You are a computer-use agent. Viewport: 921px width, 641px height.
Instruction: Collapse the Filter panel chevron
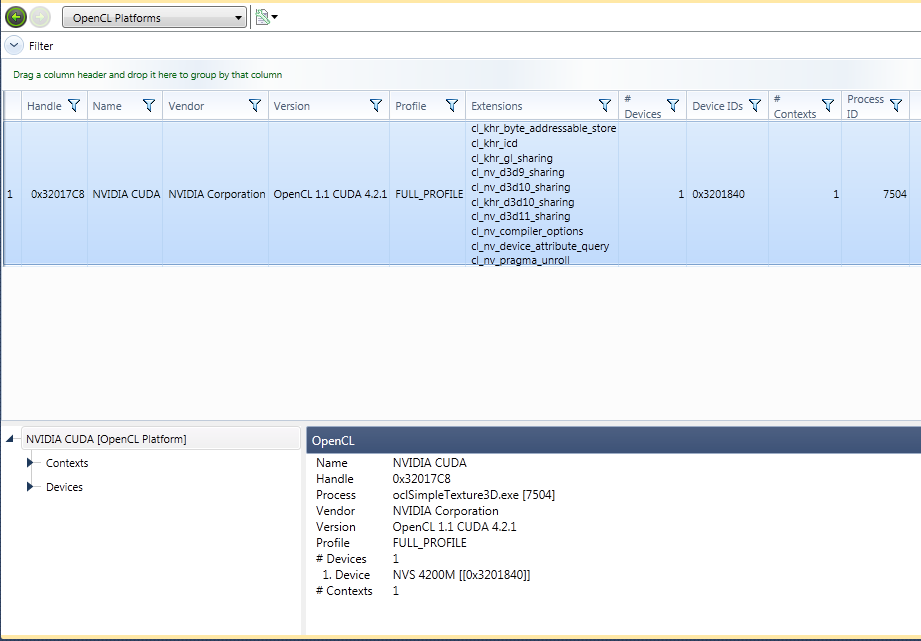point(14,44)
